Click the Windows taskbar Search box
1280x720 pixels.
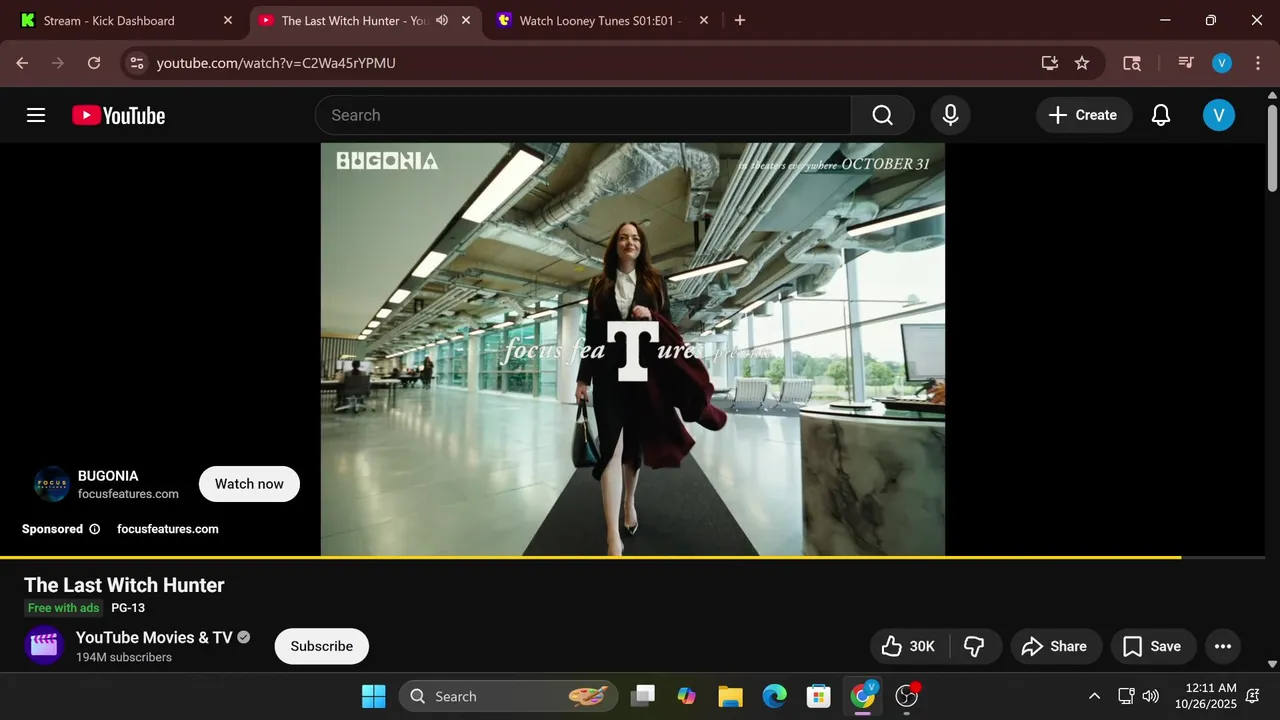pyautogui.click(x=507, y=696)
